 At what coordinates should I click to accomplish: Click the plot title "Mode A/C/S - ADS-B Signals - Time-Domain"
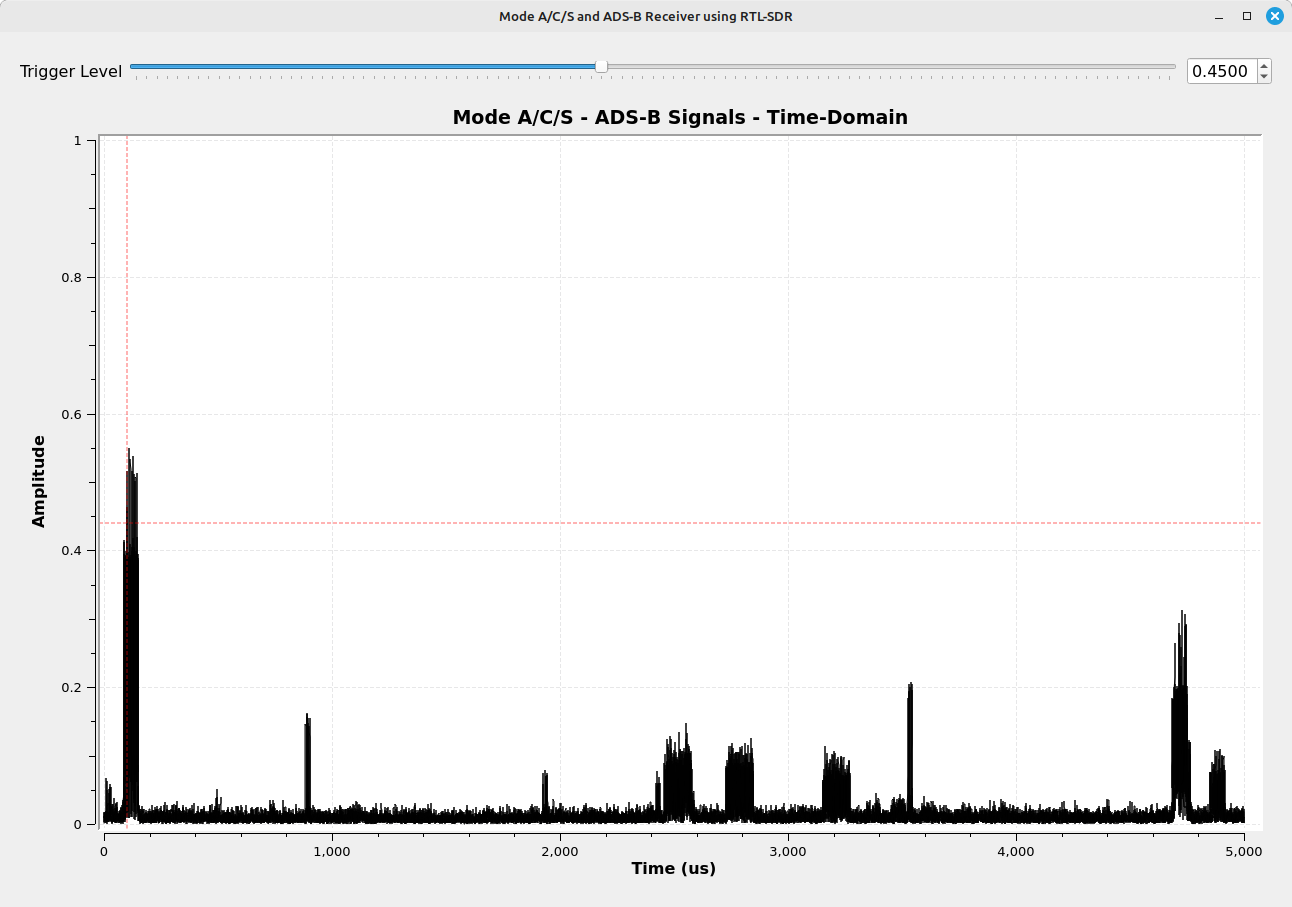(680, 117)
